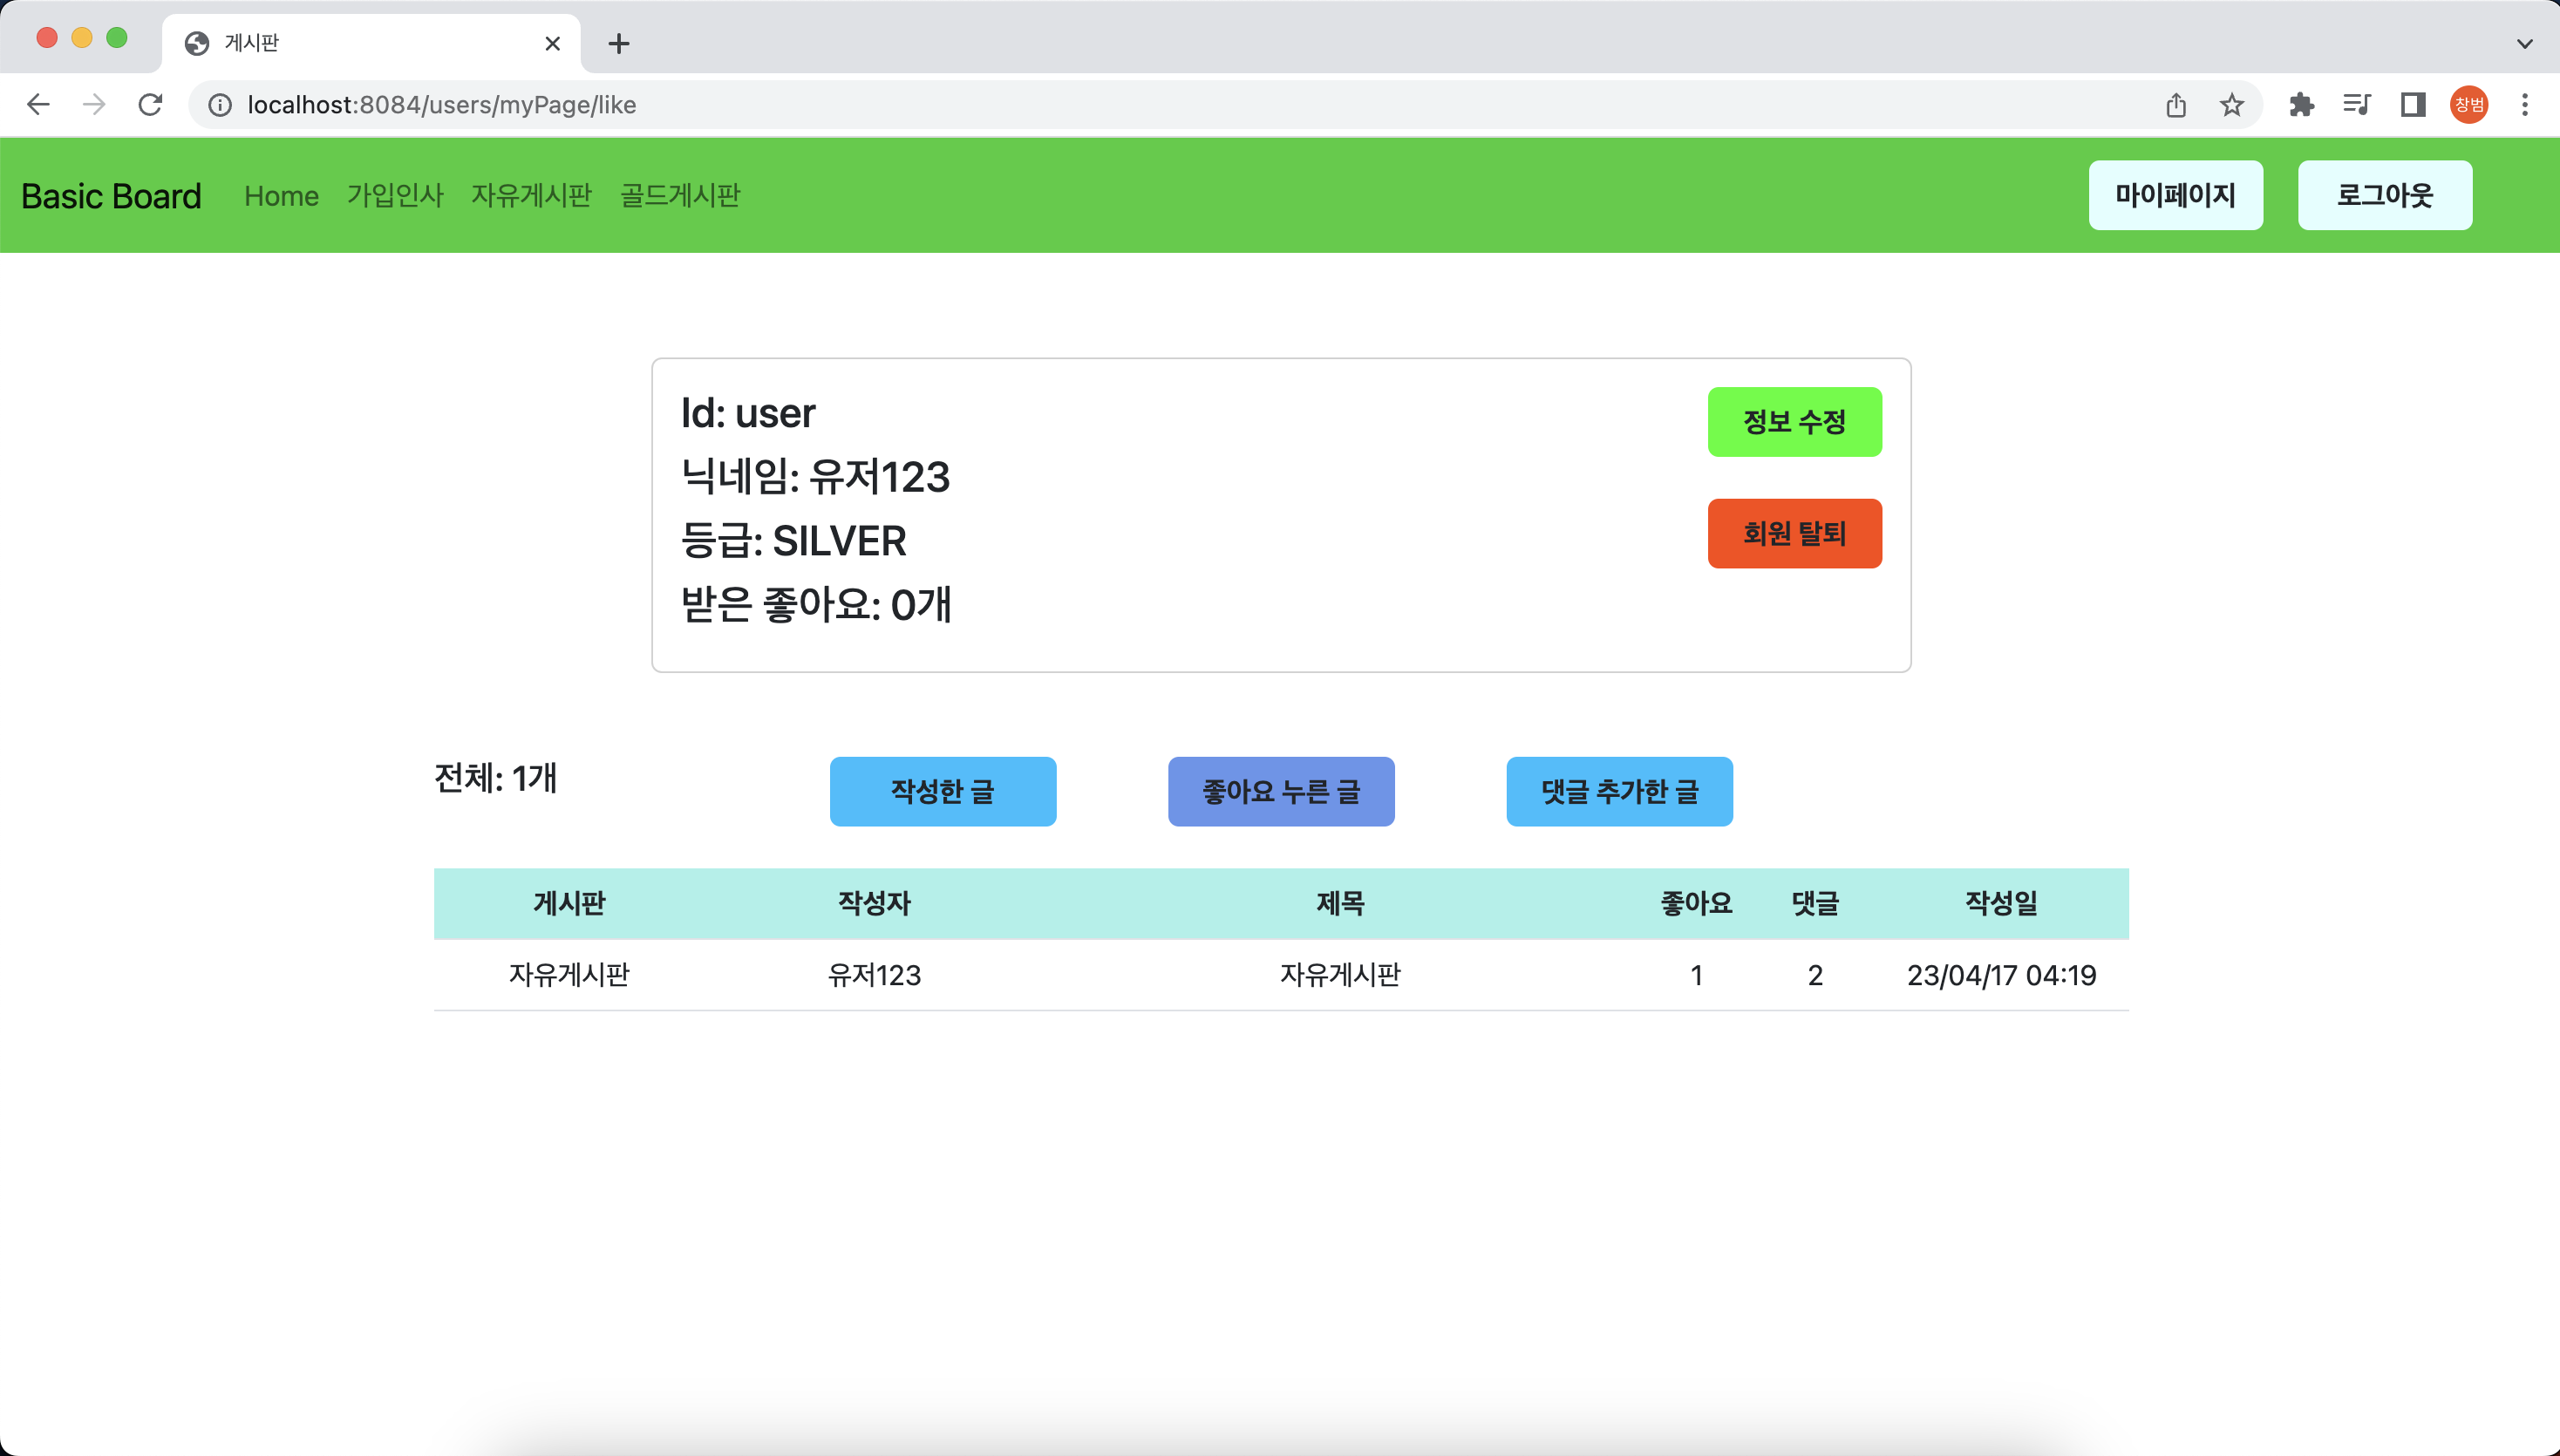Open the 자유게시판 post title in the table
The image size is (2560, 1456).
pos(1340,975)
